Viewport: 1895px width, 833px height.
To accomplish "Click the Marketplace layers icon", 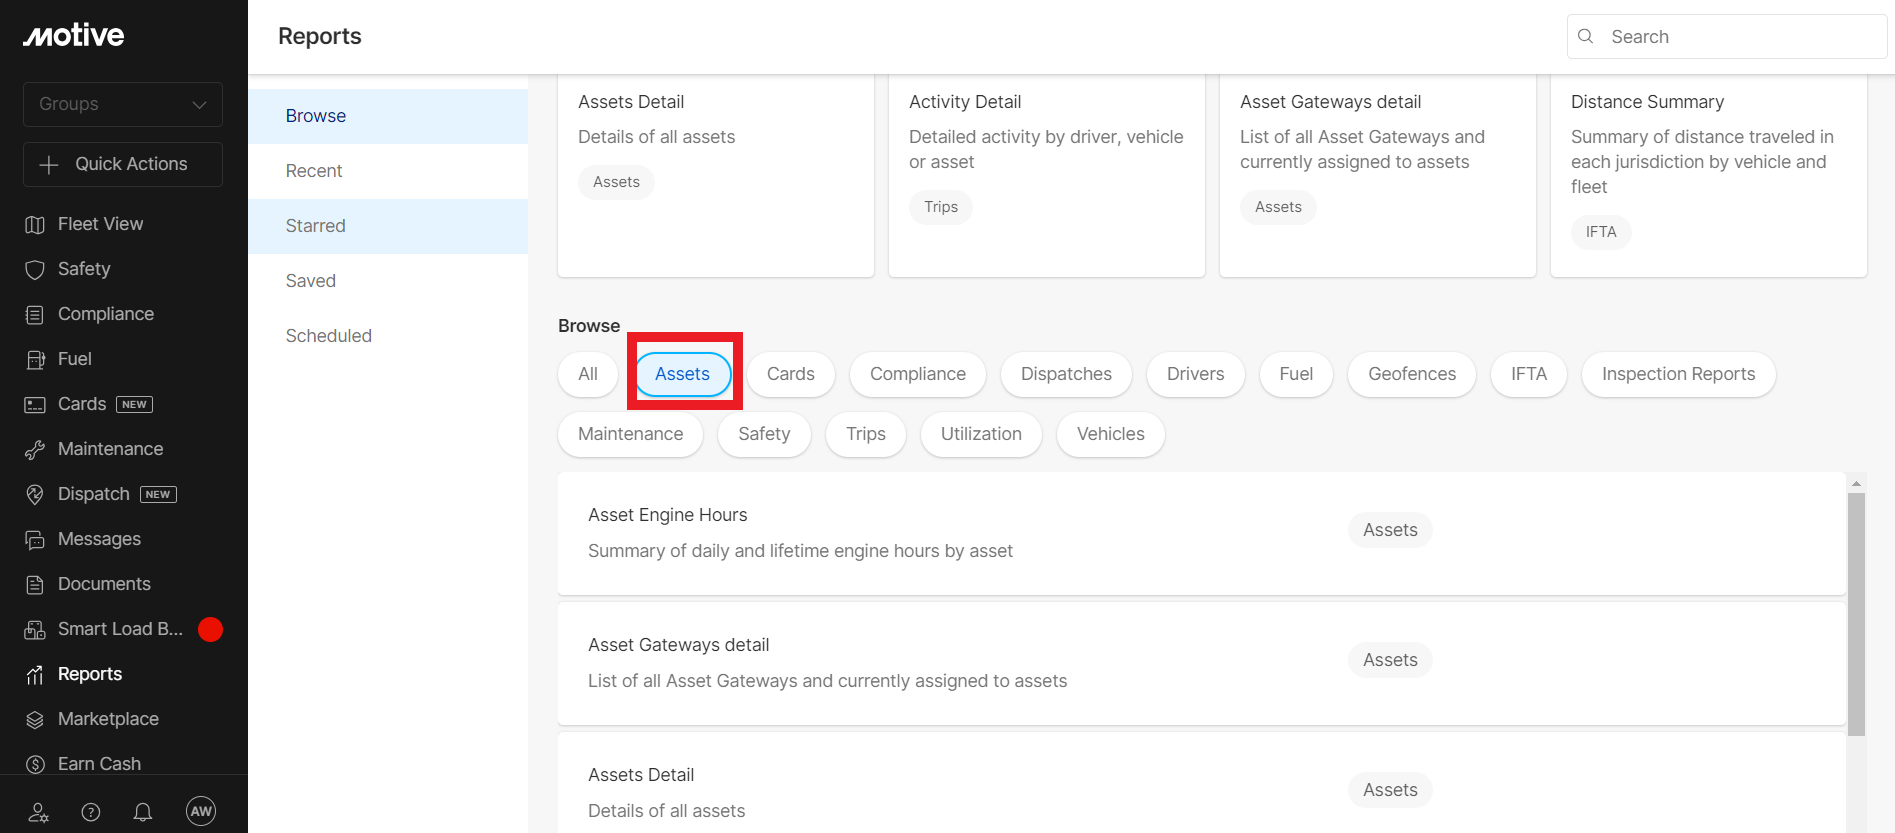I will (x=35, y=719).
